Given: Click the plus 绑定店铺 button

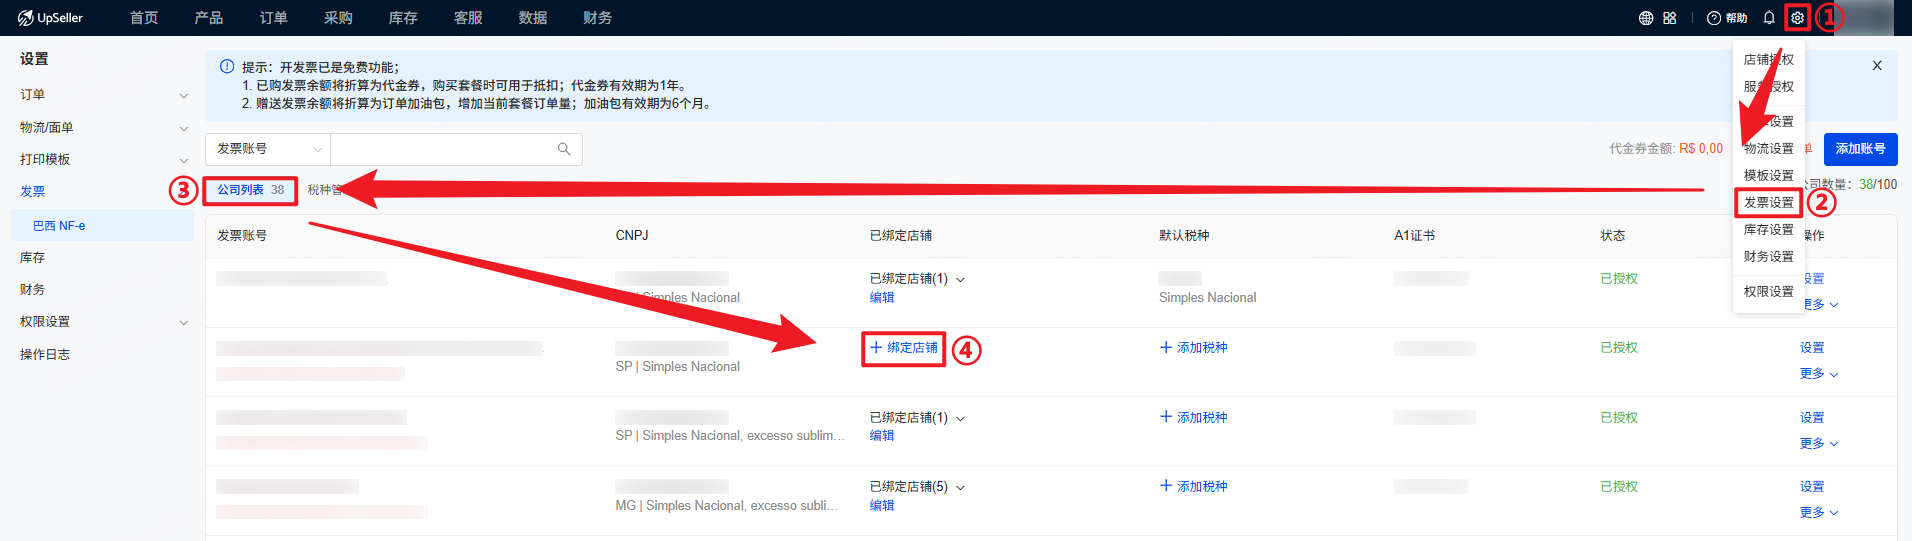Looking at the screenshot, I should pyautogui.click(x=904, y=348).
